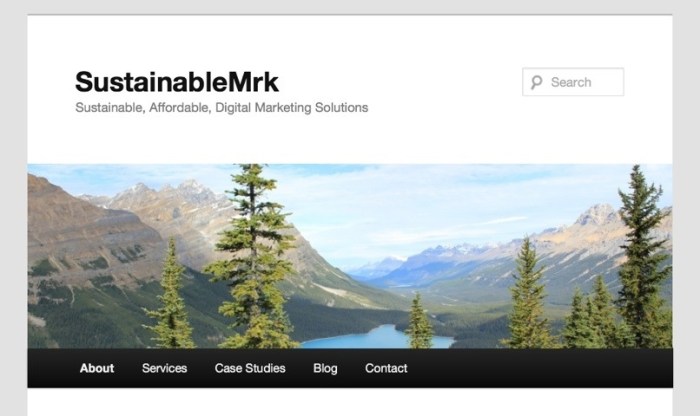This screenshot has width=700, height=416.
Task: Select the Contact menu item
Action: (x=386, y=368)
